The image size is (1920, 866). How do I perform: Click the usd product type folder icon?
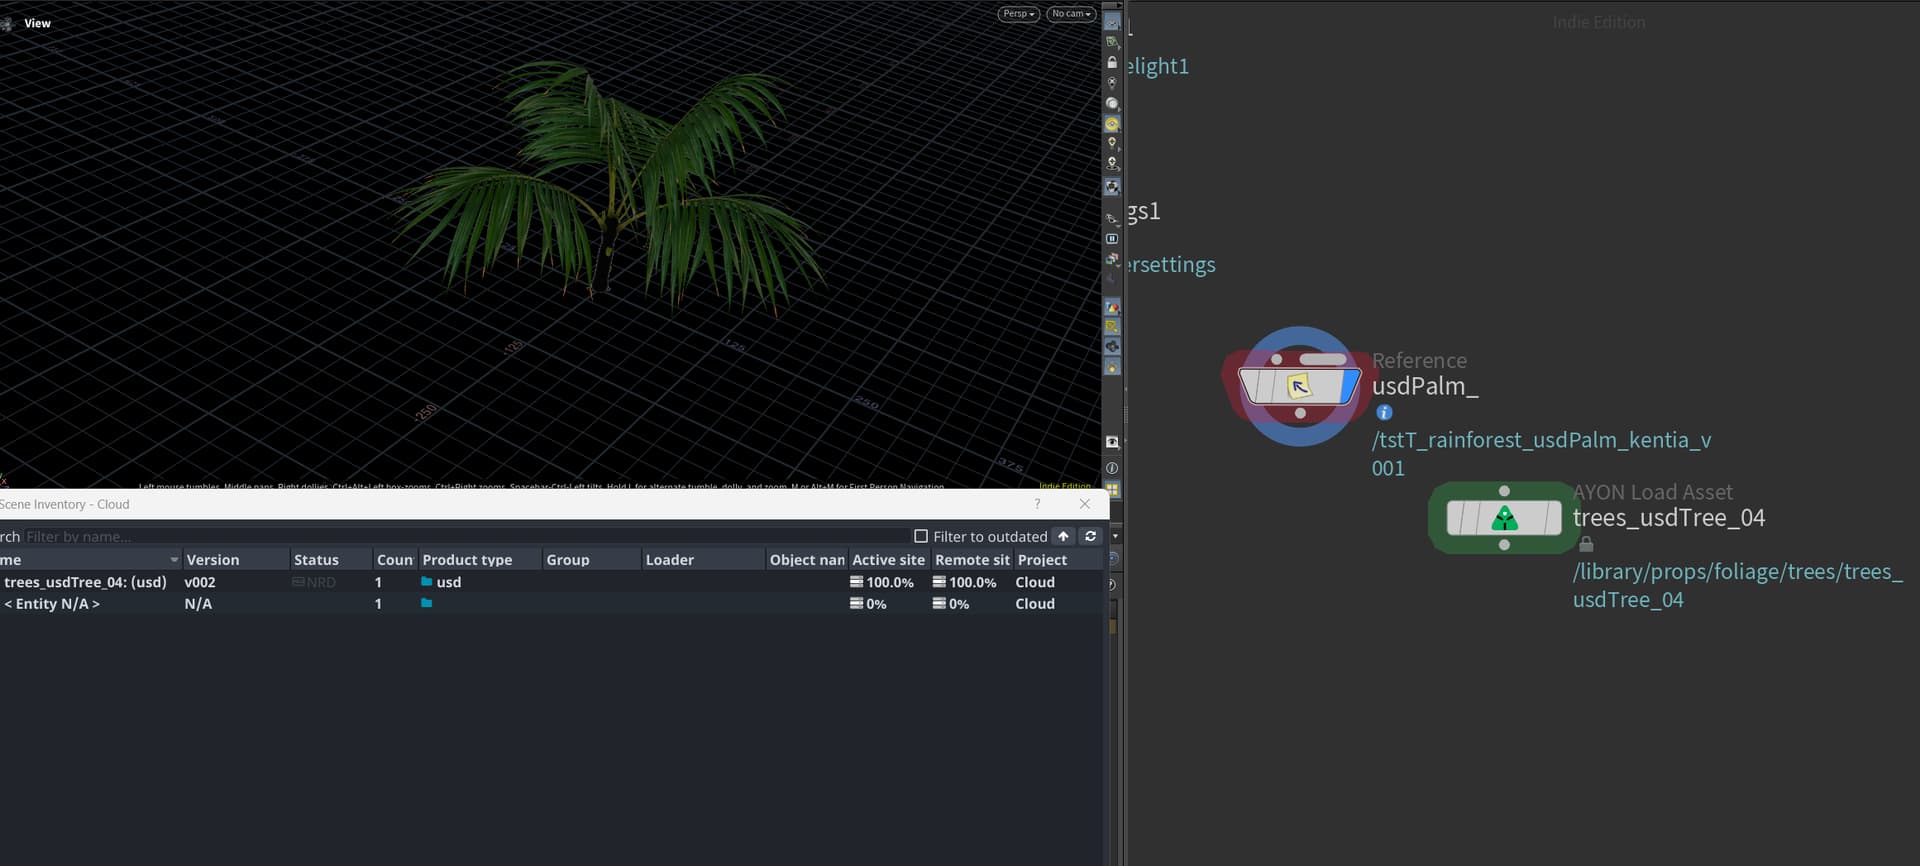pos(427,581)
